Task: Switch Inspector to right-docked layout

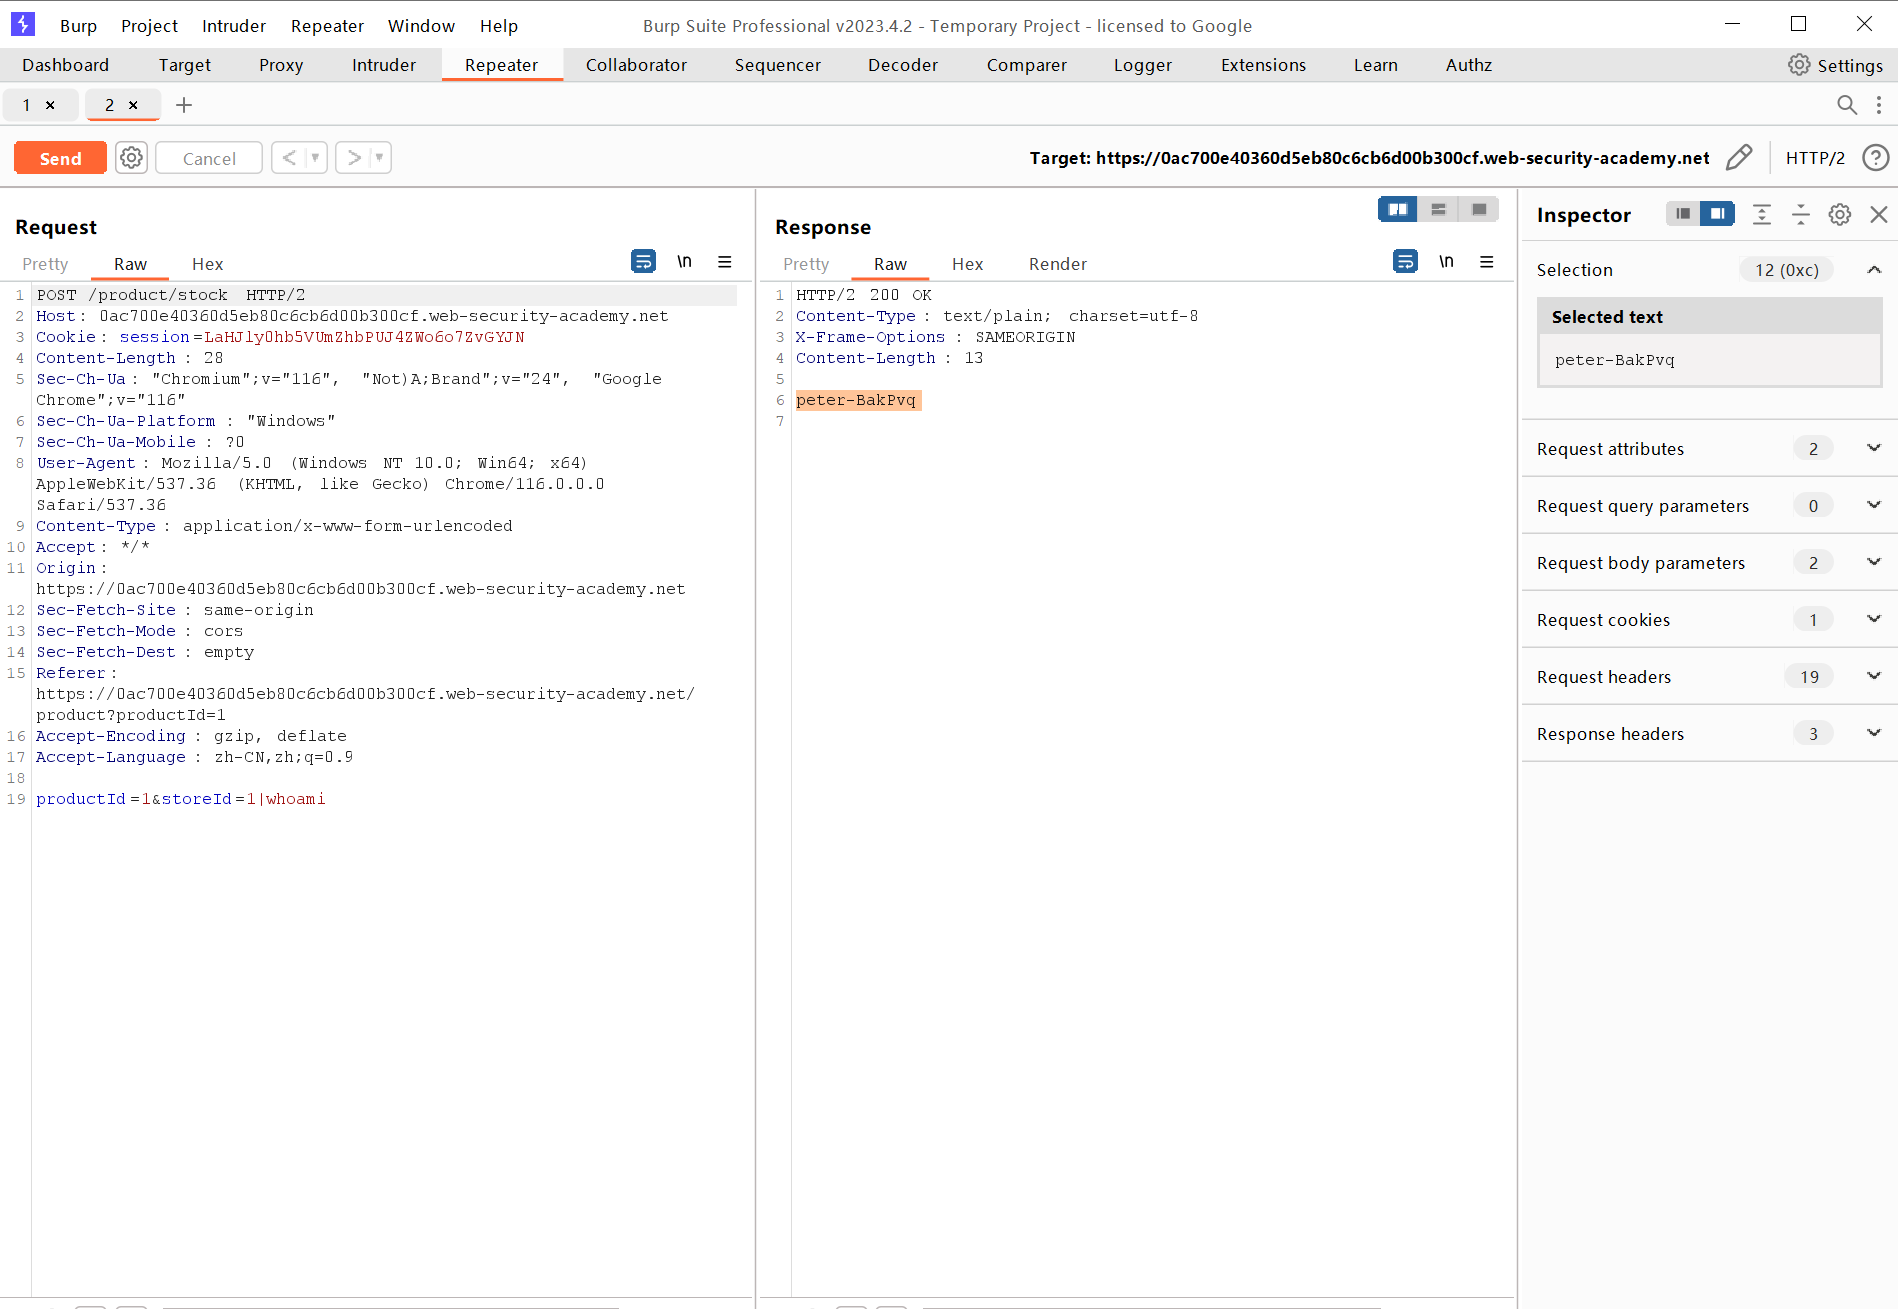Action: 1717,213
